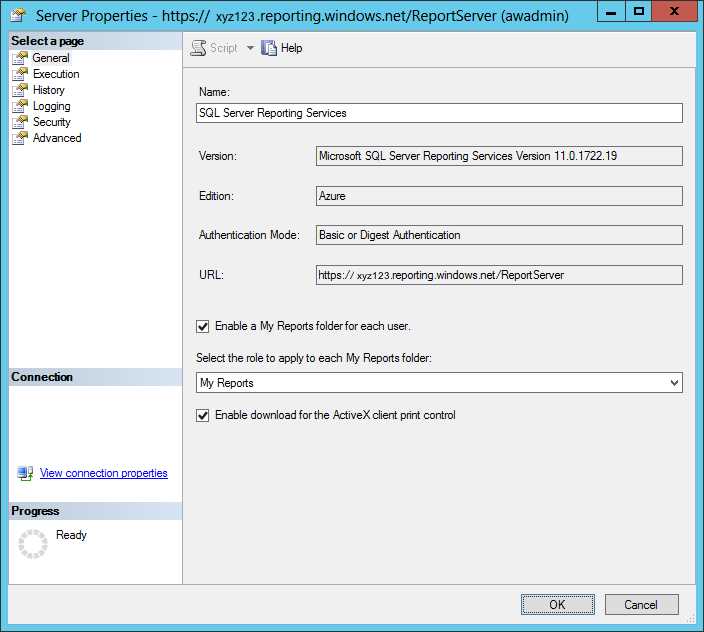
Task: Toggle Enable a My Reports folder checkbox
Action: (202, 326)
